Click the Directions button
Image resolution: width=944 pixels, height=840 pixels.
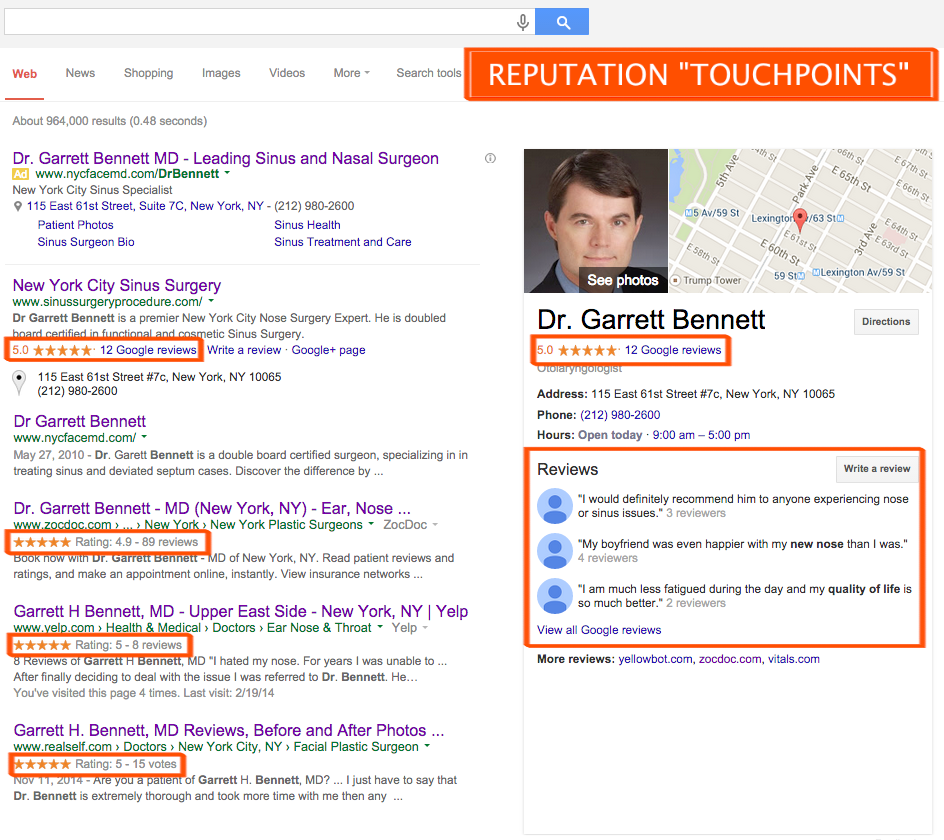[x=886, y=322]
